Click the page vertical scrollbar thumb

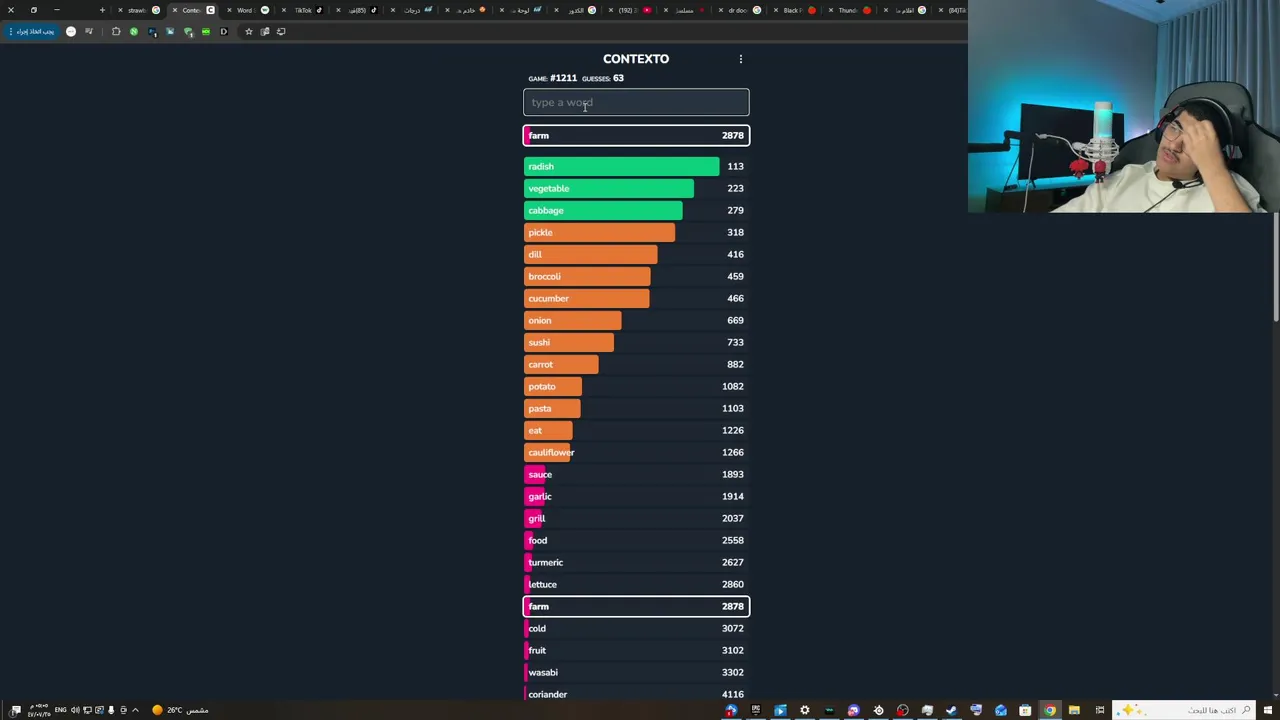pos(1277,267)
